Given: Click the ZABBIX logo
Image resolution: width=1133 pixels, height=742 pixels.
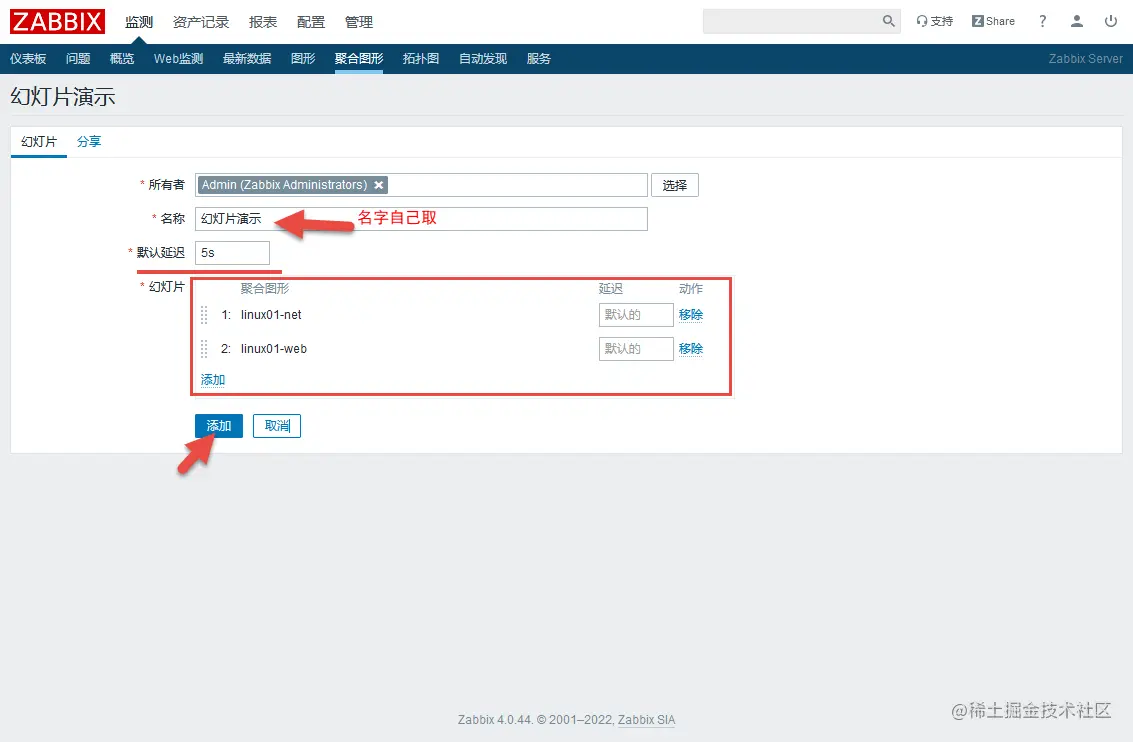Looking at the screenshot, I should click(x=57, y=22).
